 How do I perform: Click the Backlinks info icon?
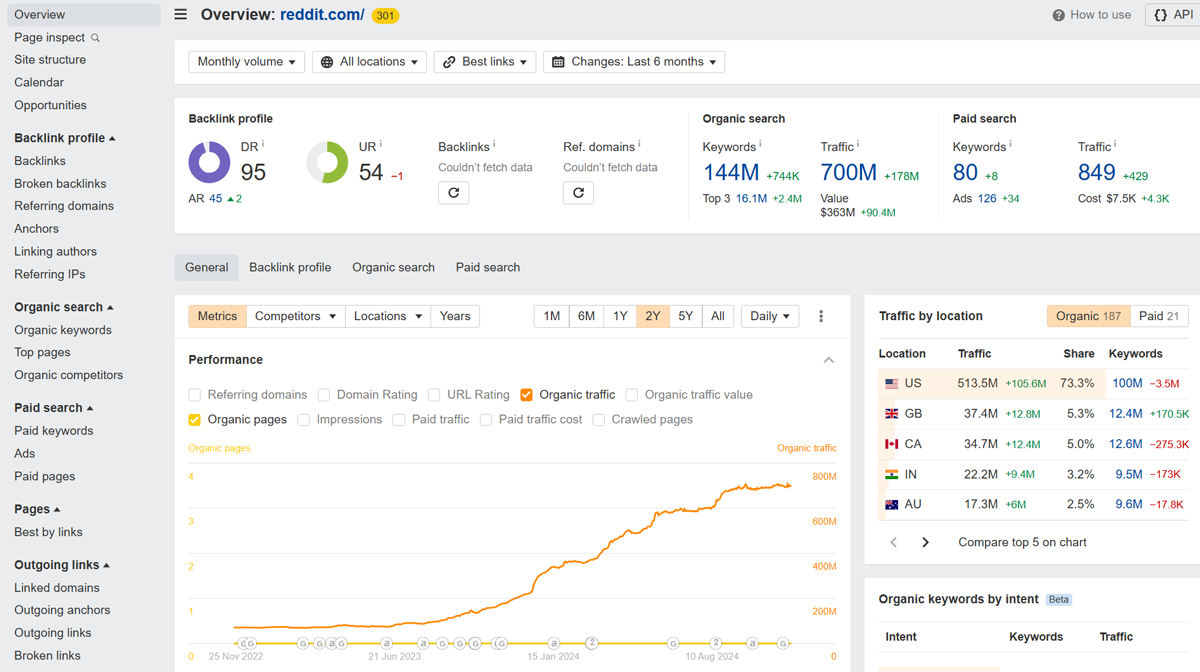pyautogui.click(x=494, y=144)
